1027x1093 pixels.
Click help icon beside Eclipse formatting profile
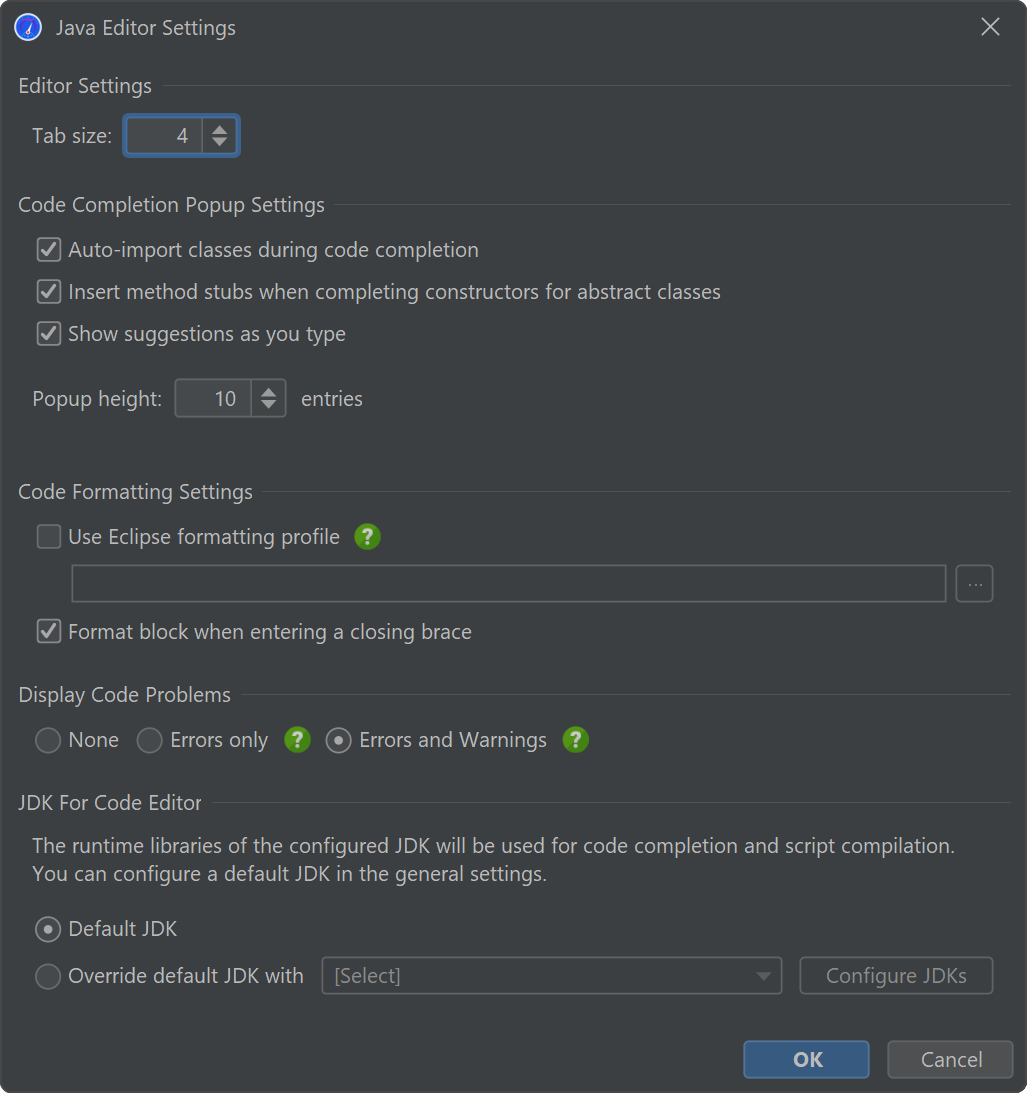click(368, 537)
